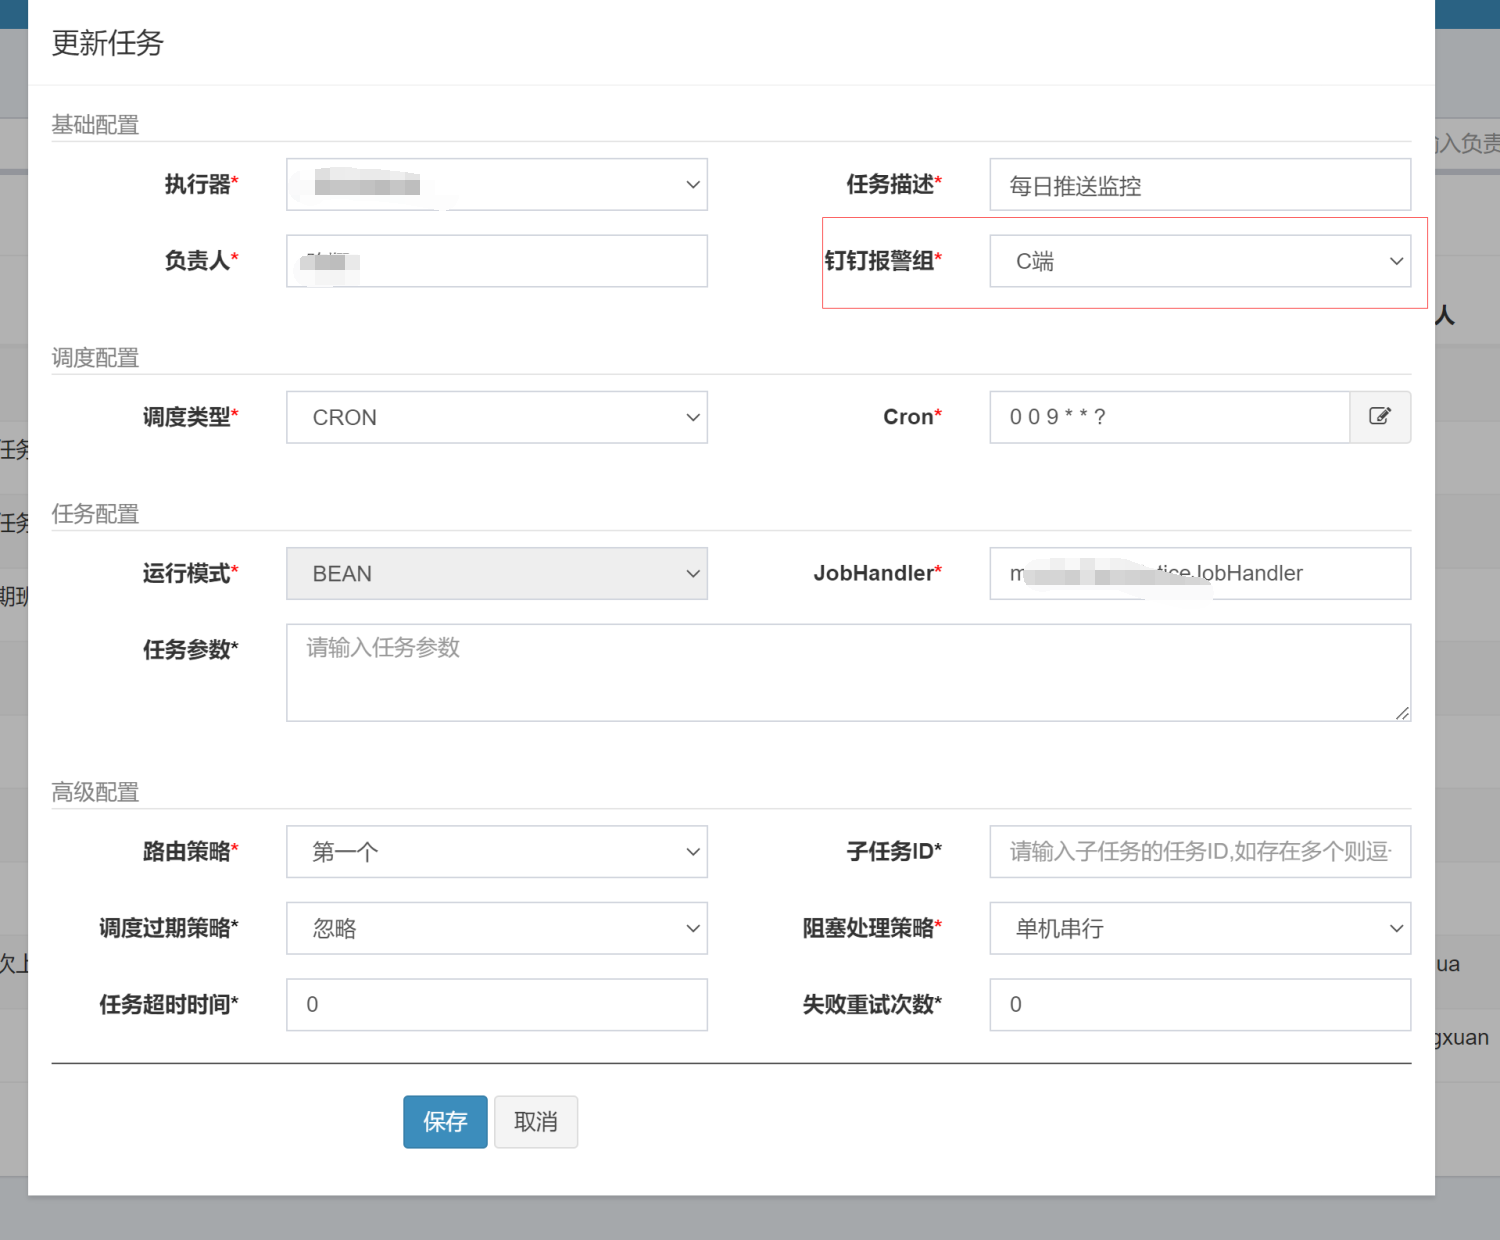Open the 执行器 dropdown
Image resolution: width=1500 pixels, height=1240 pixels.
[x=496, y=185]
